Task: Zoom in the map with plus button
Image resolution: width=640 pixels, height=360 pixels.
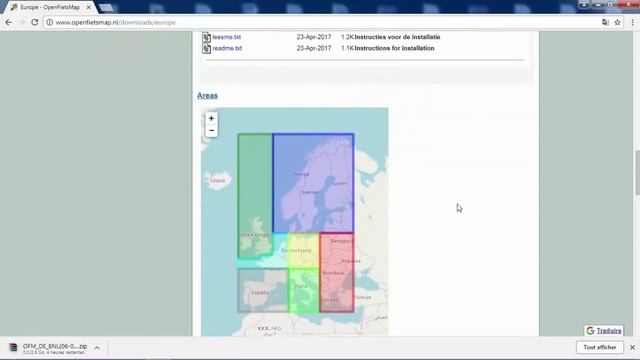Action: (x=211, y=118)
